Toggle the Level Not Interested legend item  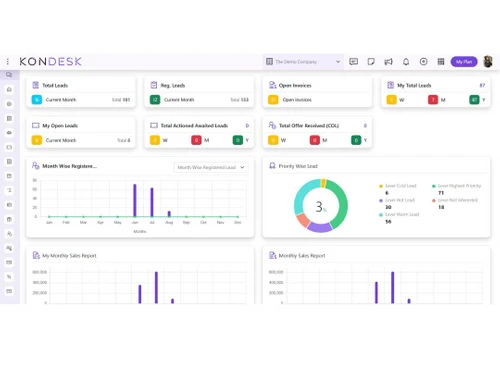tap(455, 200)
